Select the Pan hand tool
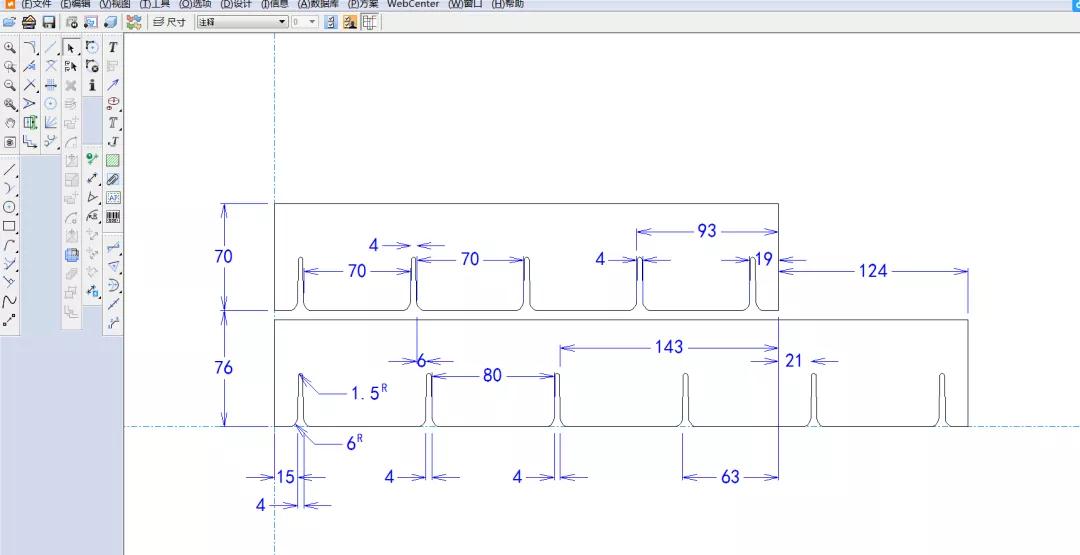 [x=10, y=123]
